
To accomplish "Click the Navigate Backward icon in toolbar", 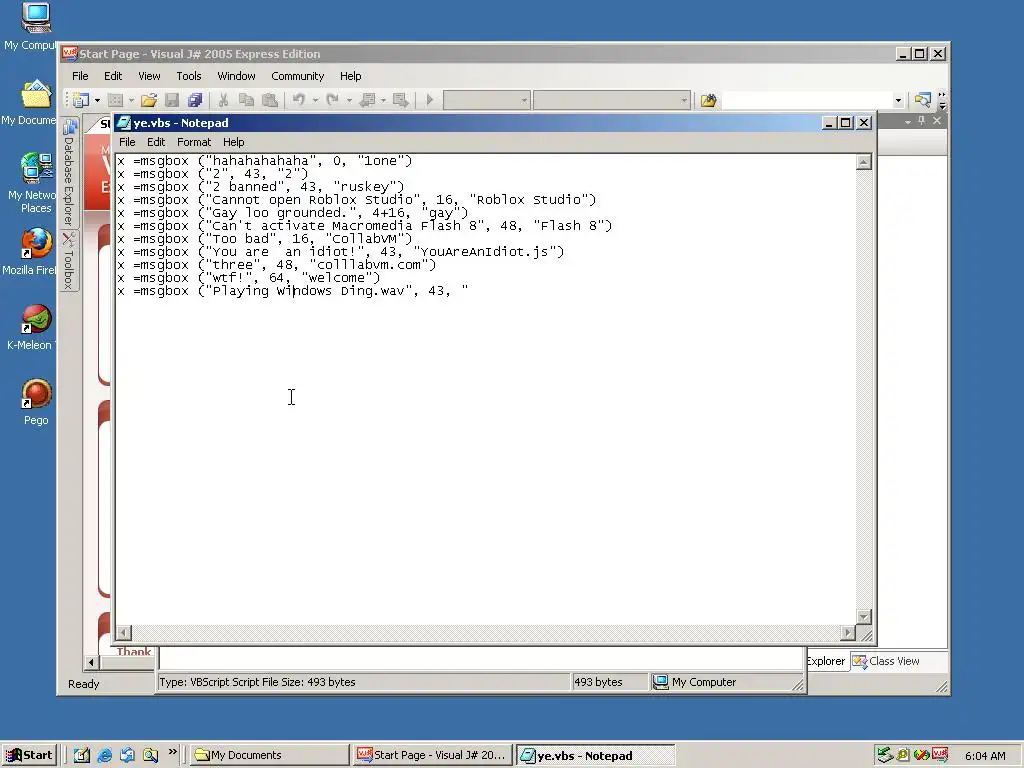I will point(368,100).
